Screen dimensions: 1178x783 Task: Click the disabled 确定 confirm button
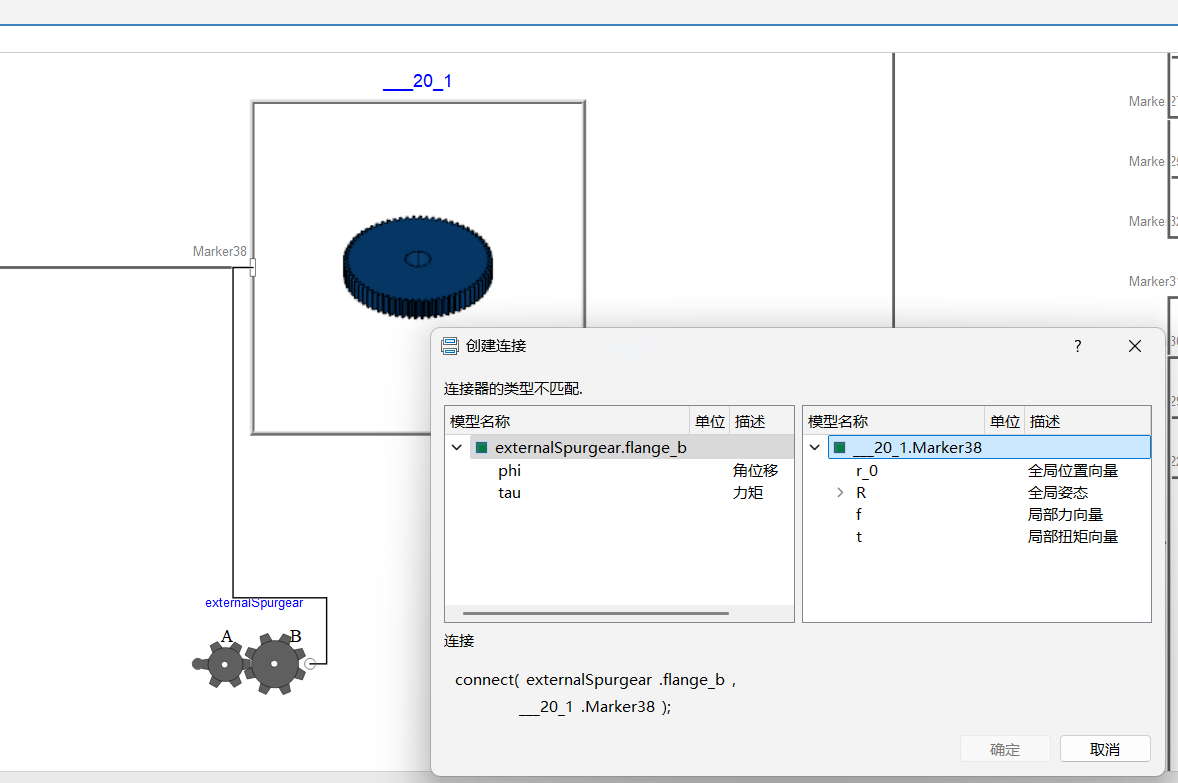[1004, 749]
